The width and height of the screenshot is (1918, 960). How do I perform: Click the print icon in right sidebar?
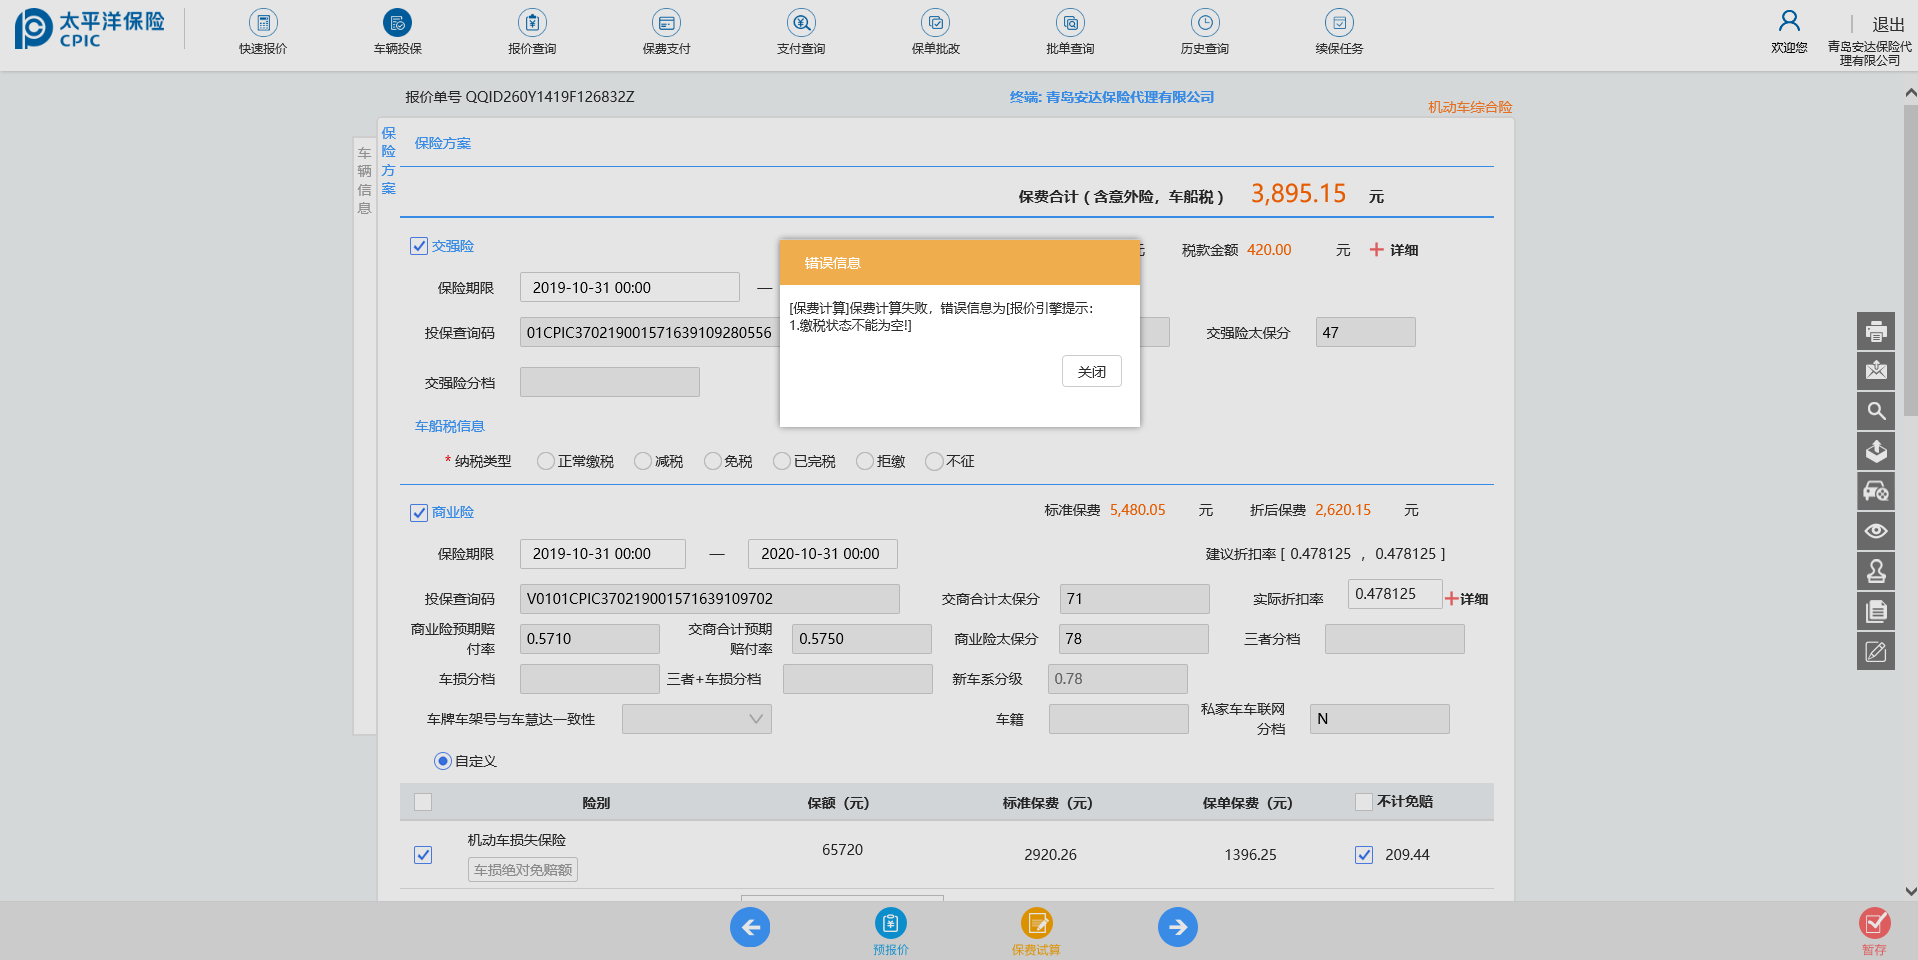pyautogui.click(x=1875, y=331)
